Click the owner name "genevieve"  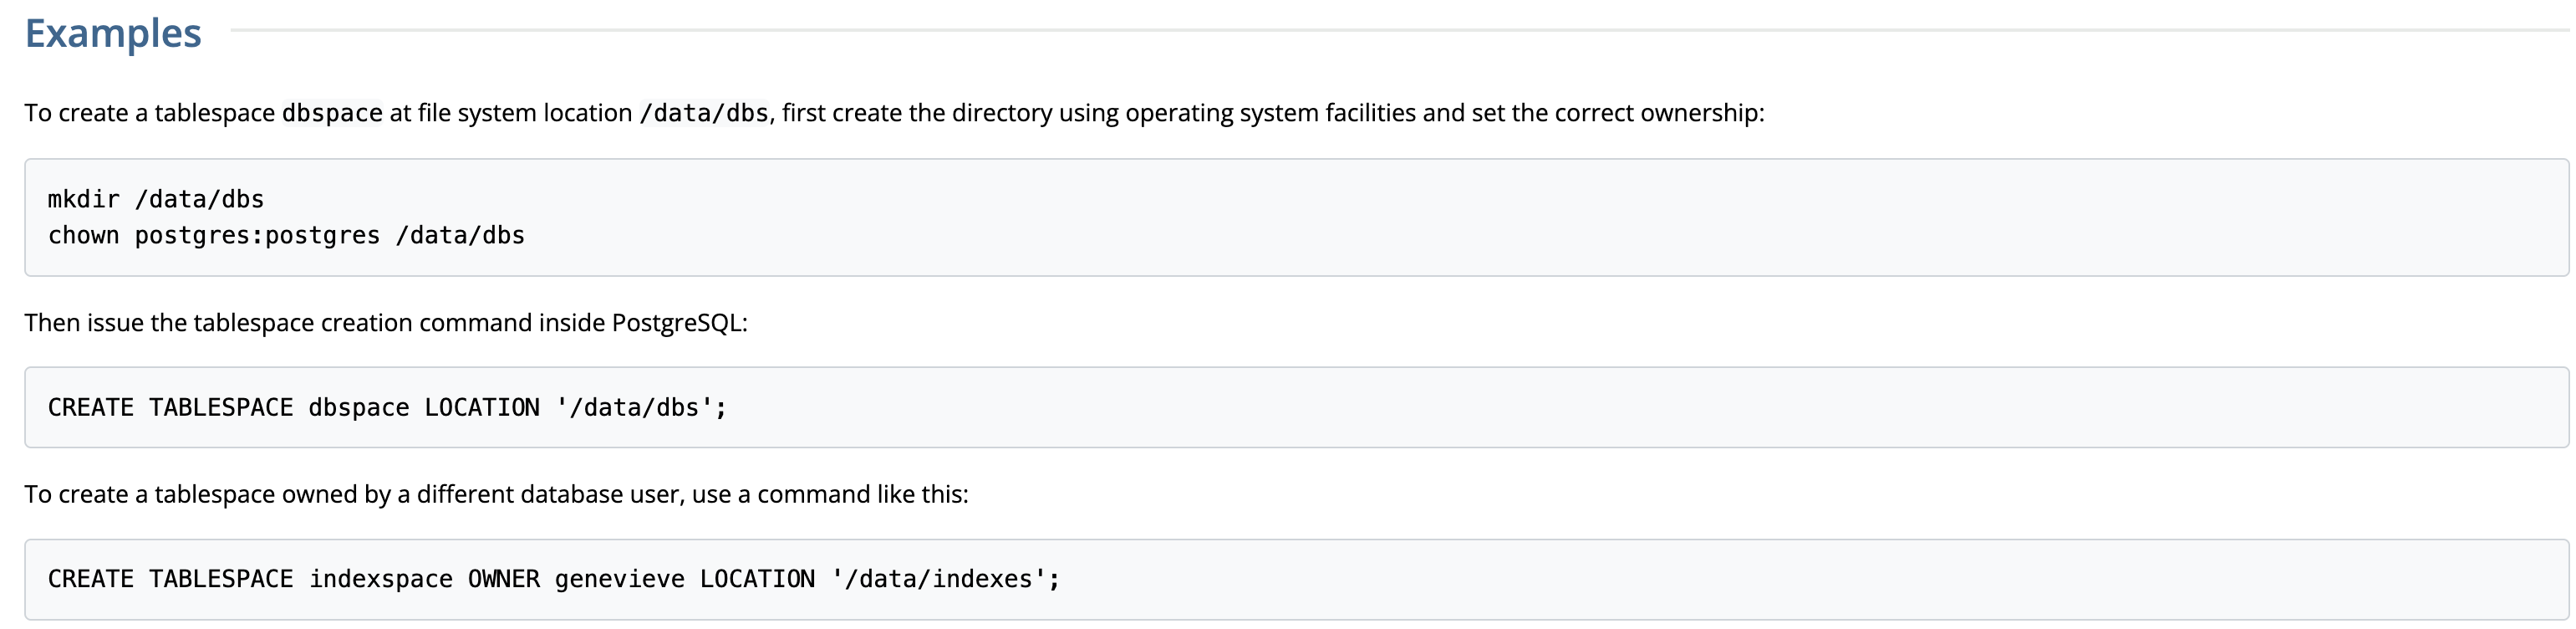coord(619,579)
